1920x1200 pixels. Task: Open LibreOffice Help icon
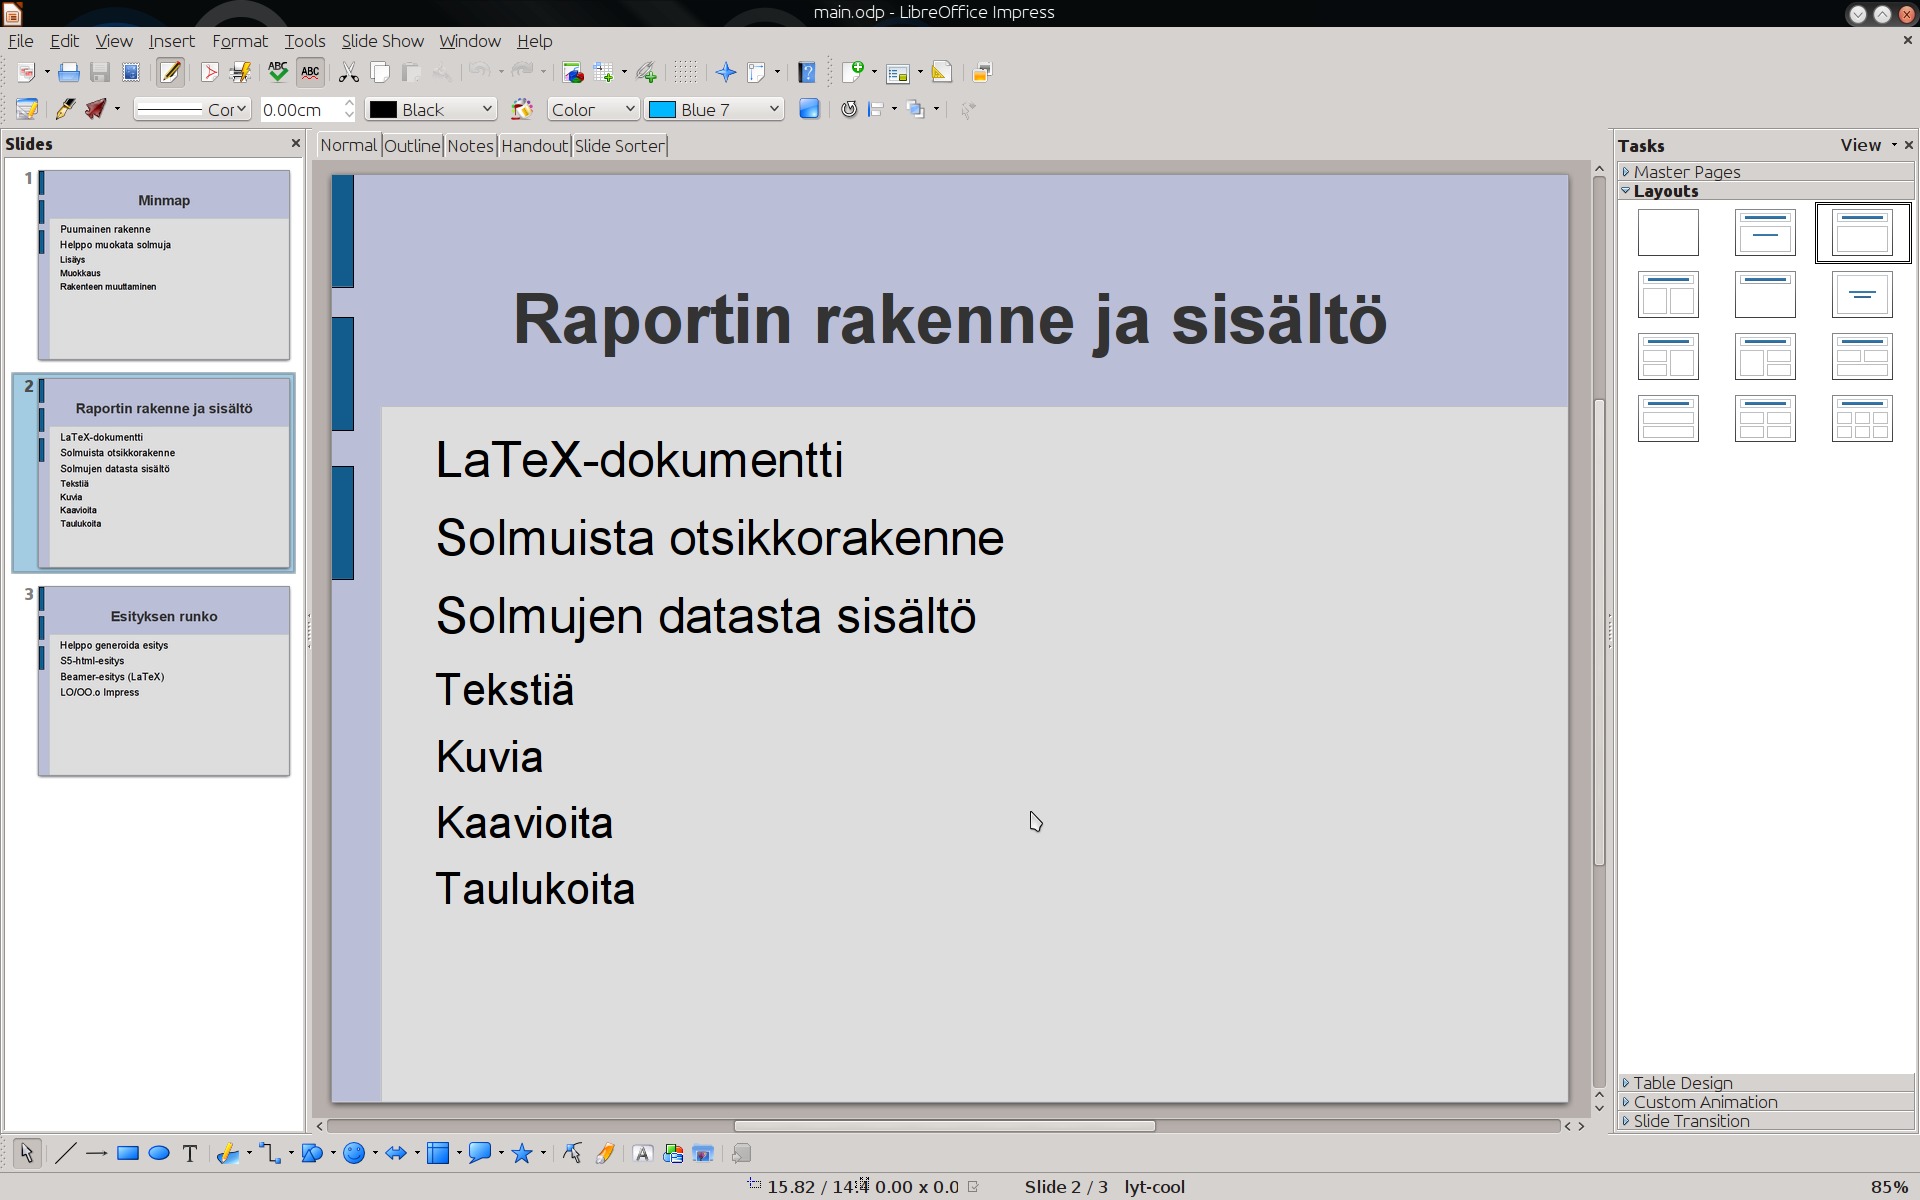coord(807,72)
